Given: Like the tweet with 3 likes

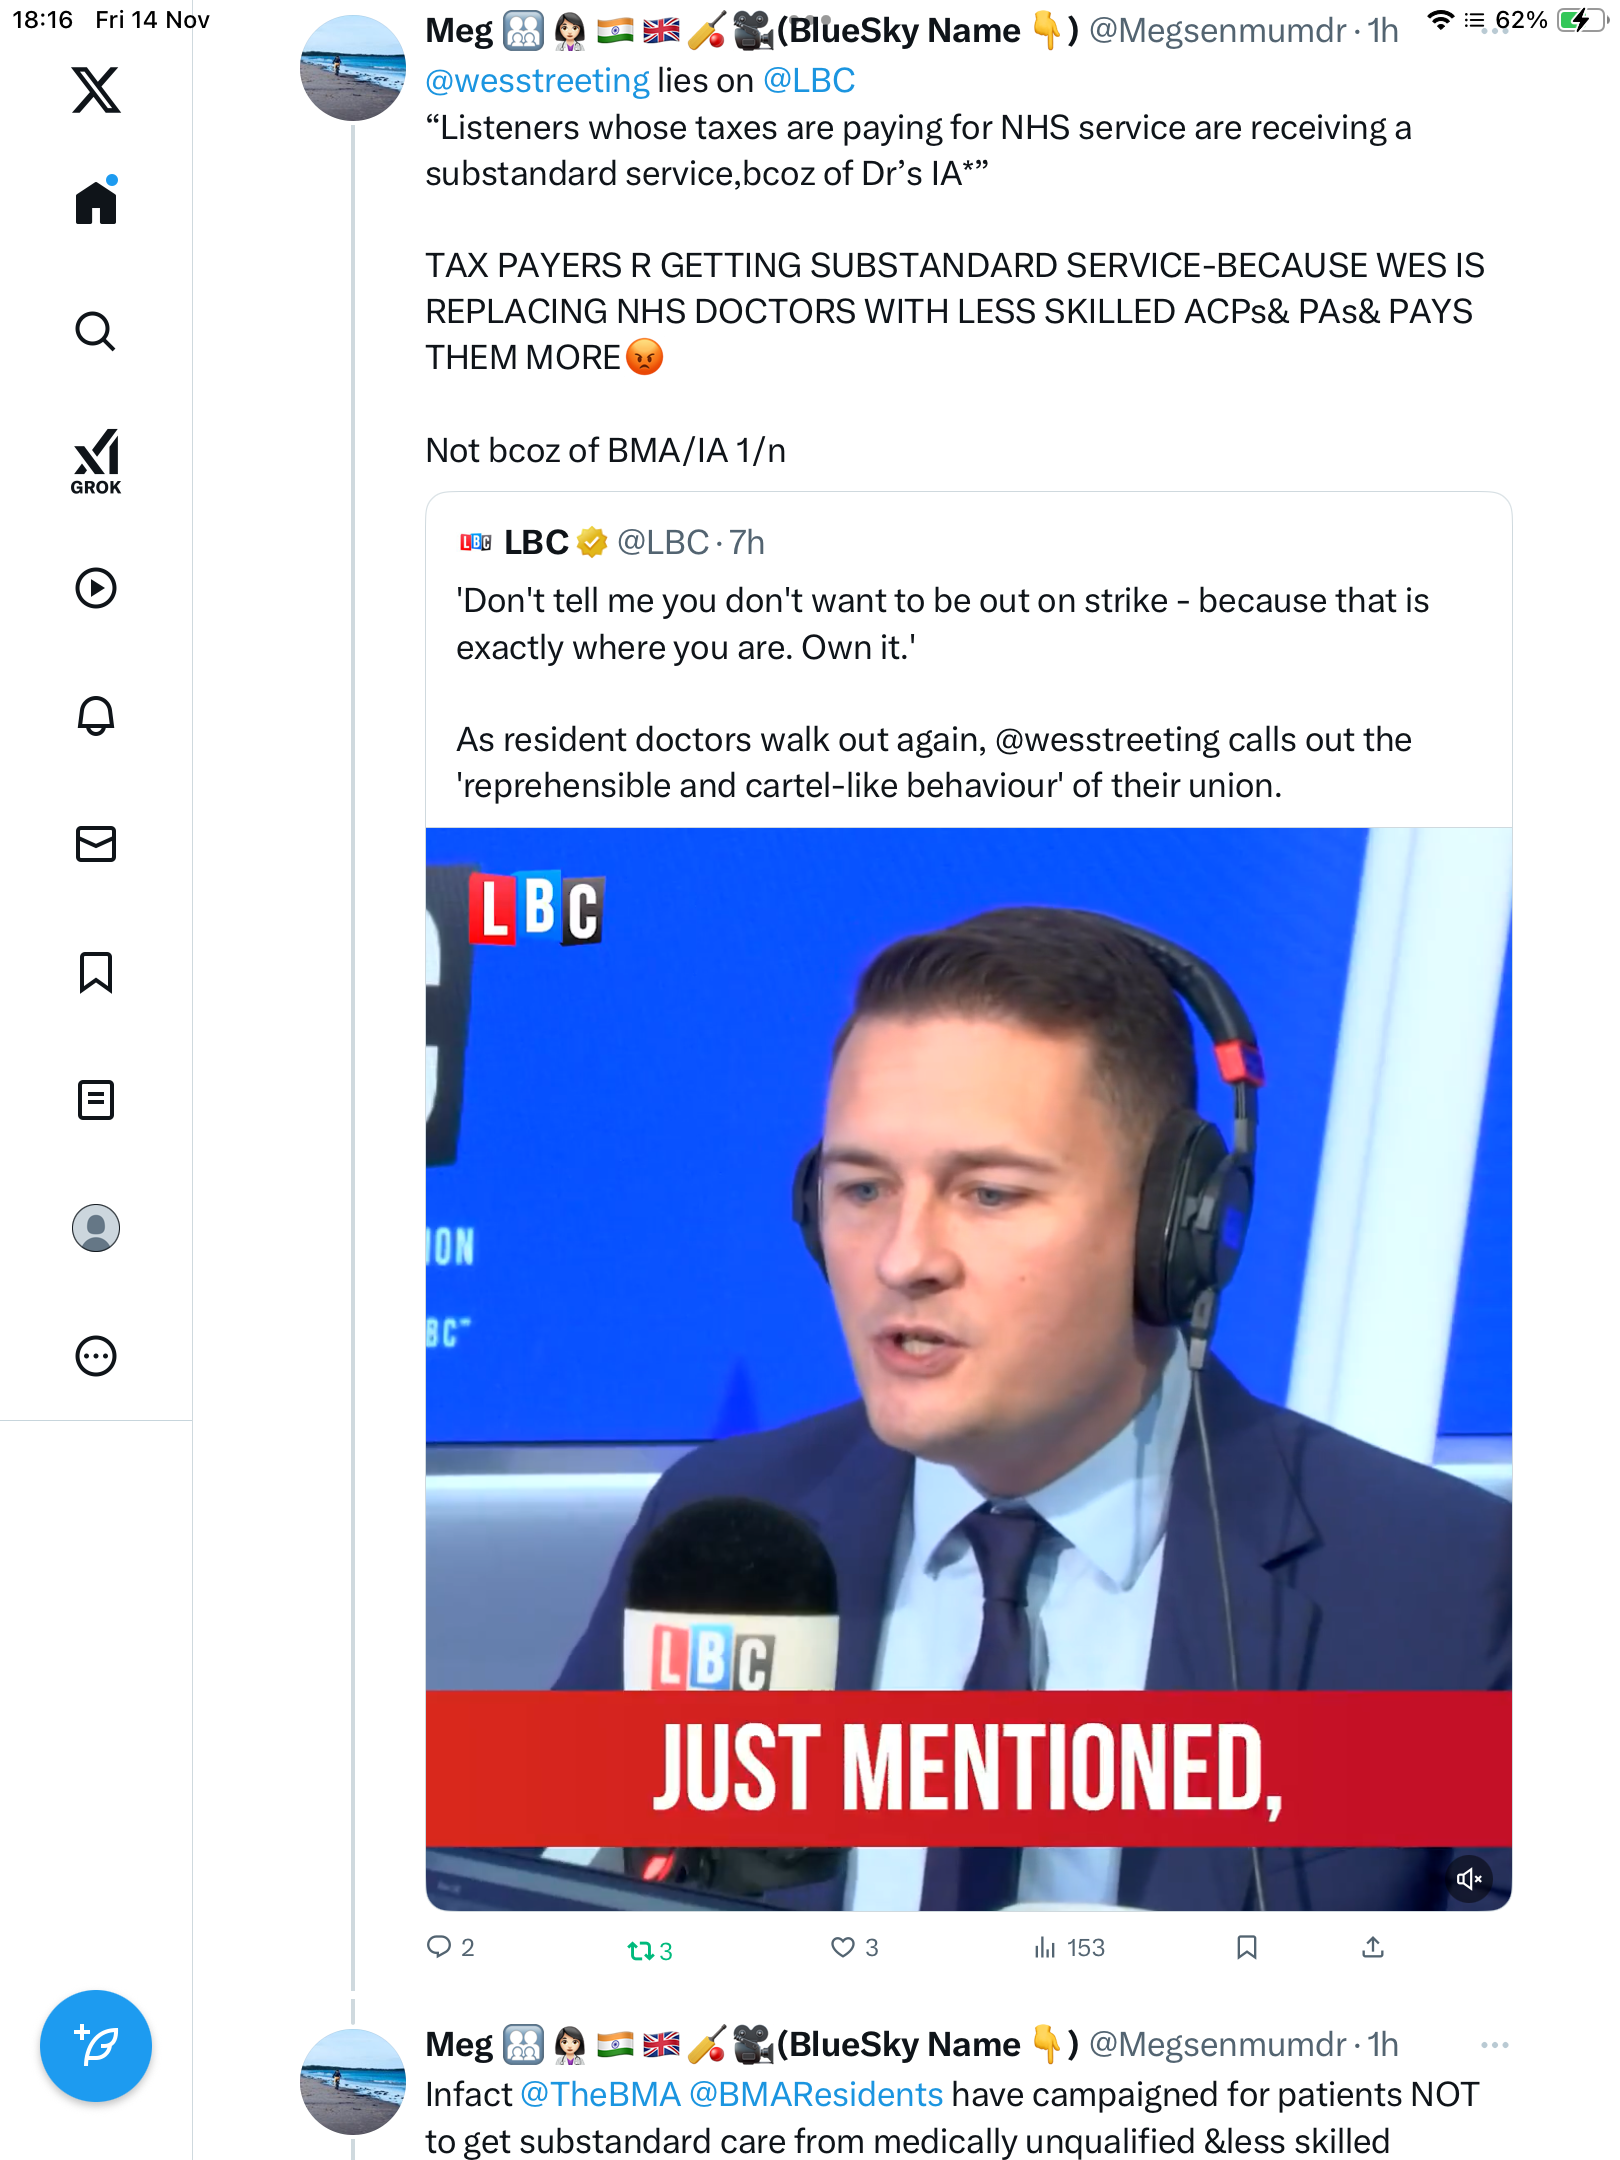Looking at the screenshot, I should pos(844,1947).
